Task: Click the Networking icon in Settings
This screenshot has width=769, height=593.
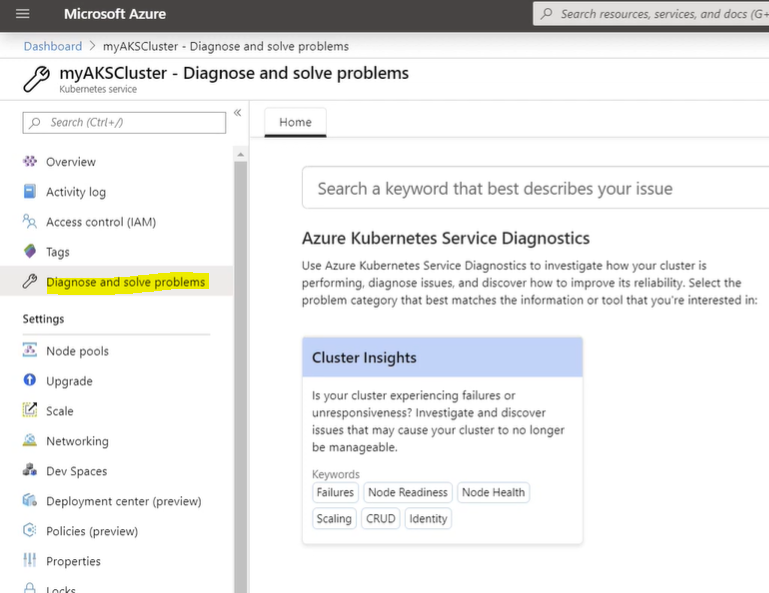Action: (x=29, y=441)
